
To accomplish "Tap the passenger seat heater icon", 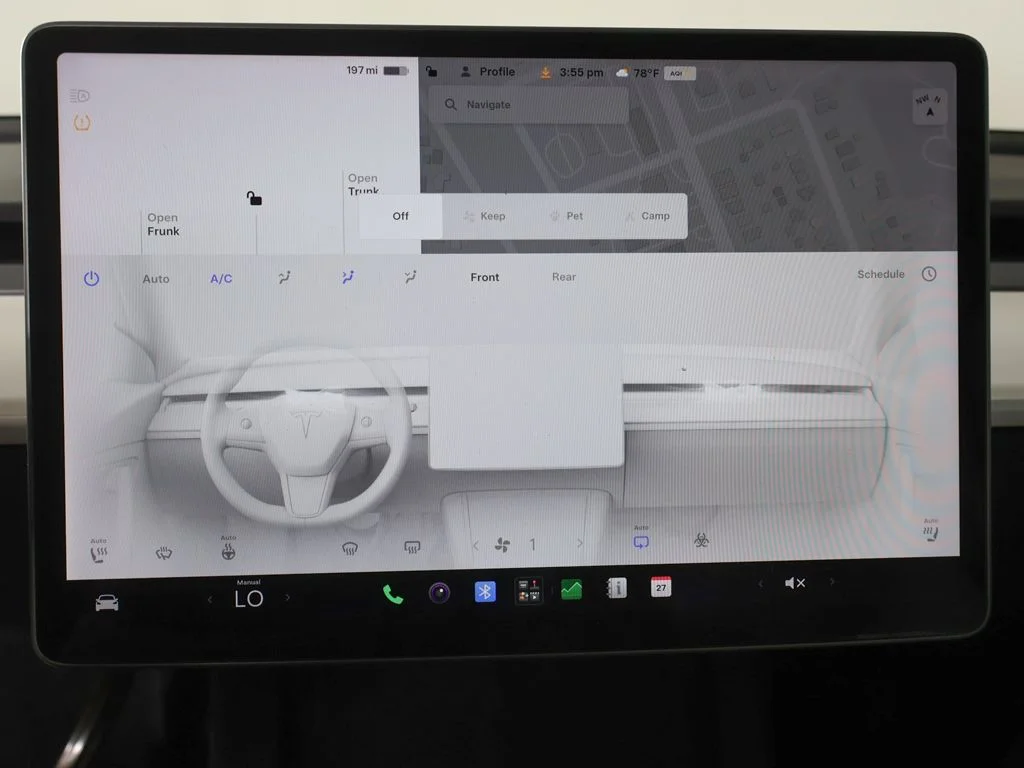I will point(931,531).
